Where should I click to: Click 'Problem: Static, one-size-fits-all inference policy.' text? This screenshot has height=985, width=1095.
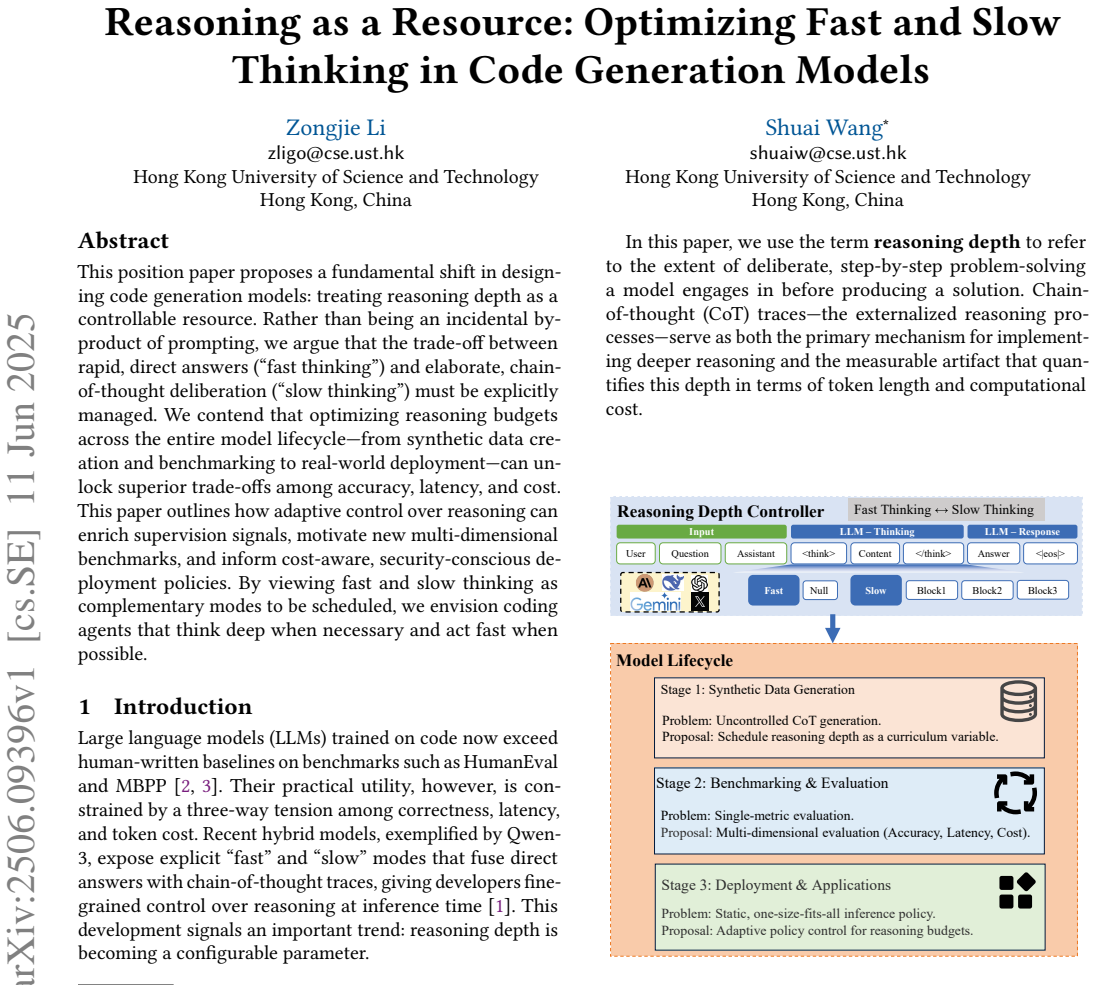[798, 914]
